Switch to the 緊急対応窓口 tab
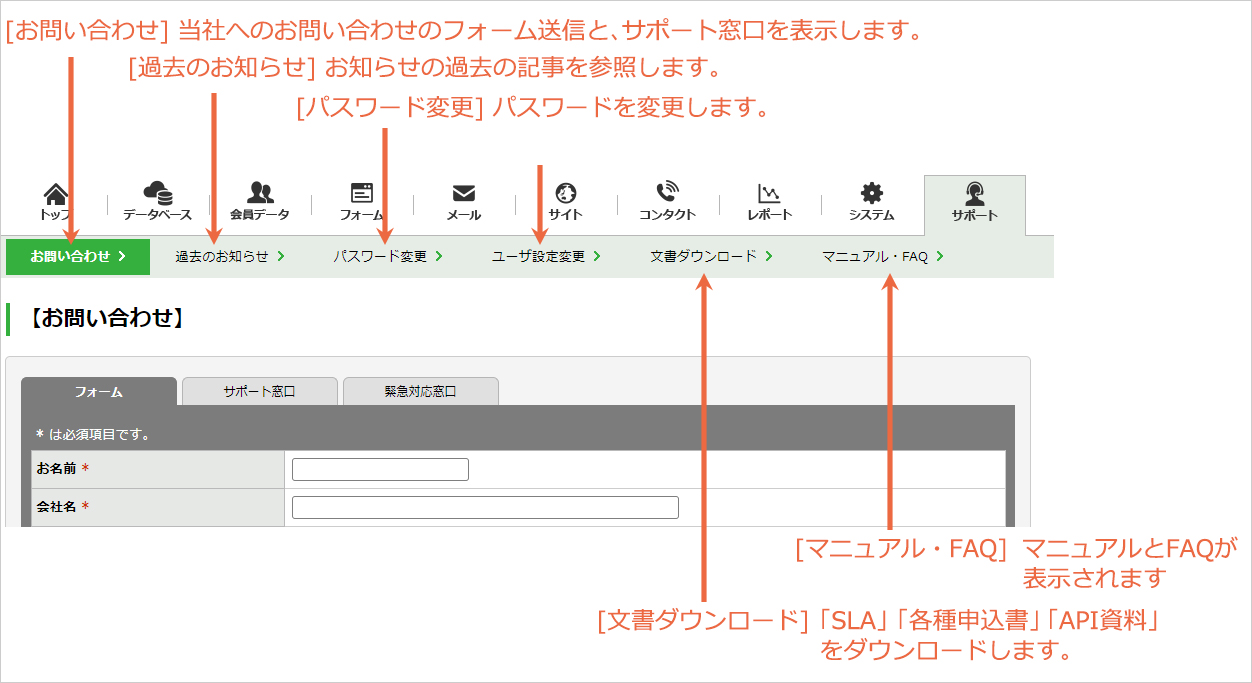Screen dimensions: 1252x683 coord(421,391)
